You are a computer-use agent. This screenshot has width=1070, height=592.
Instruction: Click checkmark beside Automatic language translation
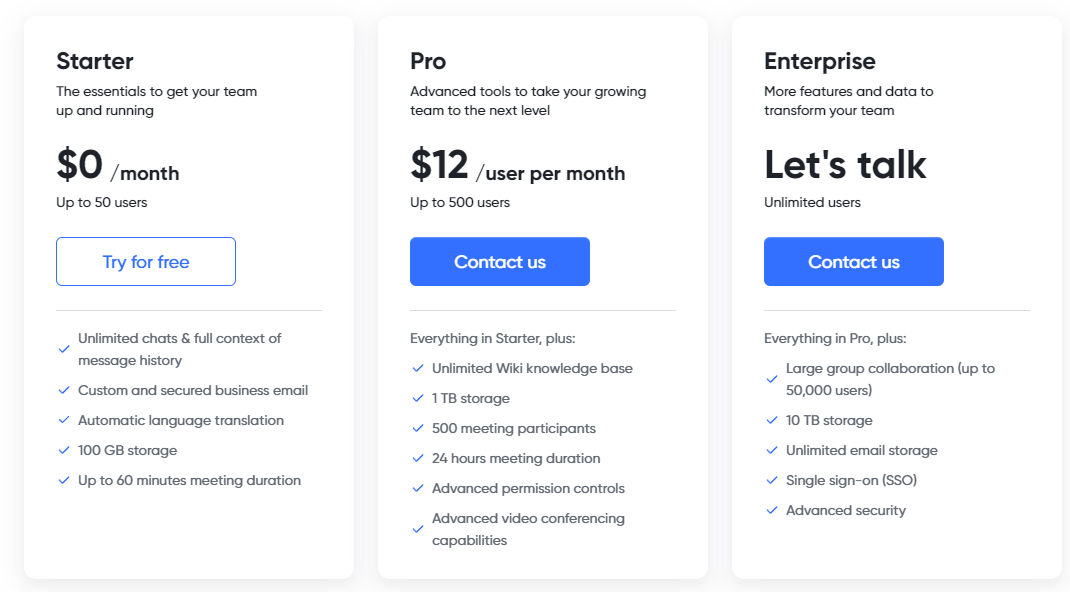(x=64, y=421)
